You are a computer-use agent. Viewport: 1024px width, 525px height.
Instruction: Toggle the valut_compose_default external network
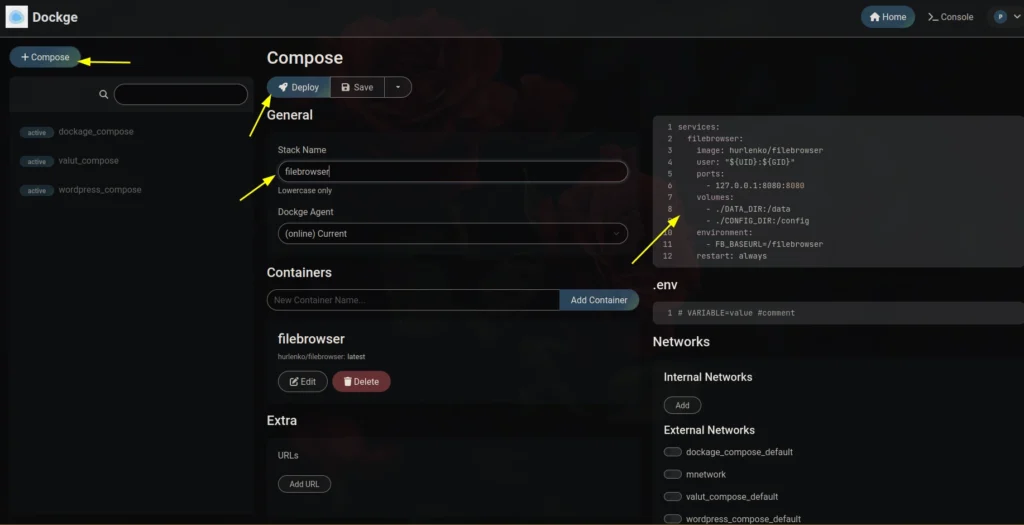[x=672, y=496]
